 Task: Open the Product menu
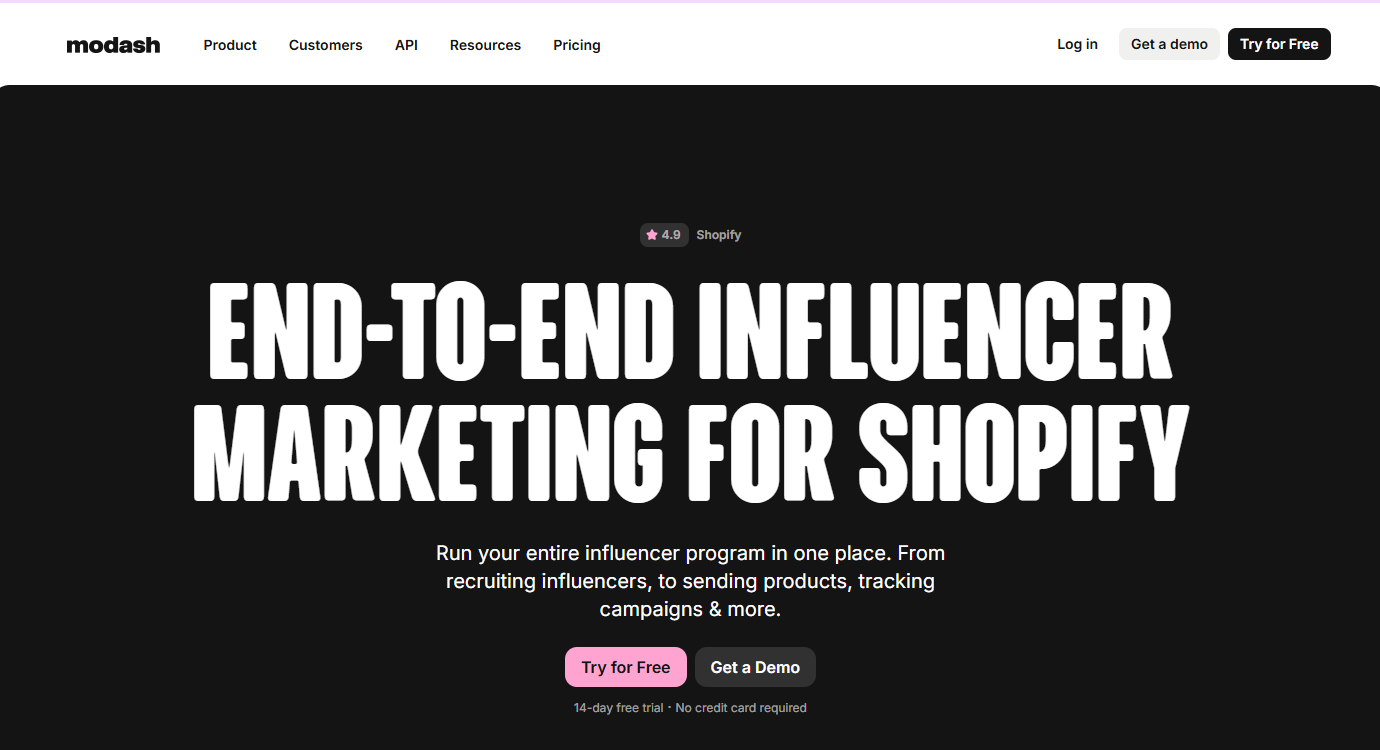pos(230,45)
